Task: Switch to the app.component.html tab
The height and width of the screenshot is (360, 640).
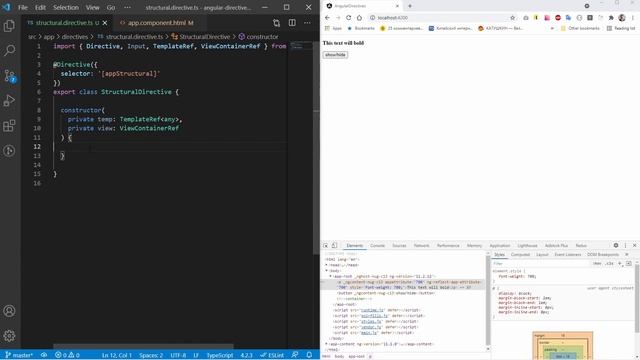Action: (156, 23)
